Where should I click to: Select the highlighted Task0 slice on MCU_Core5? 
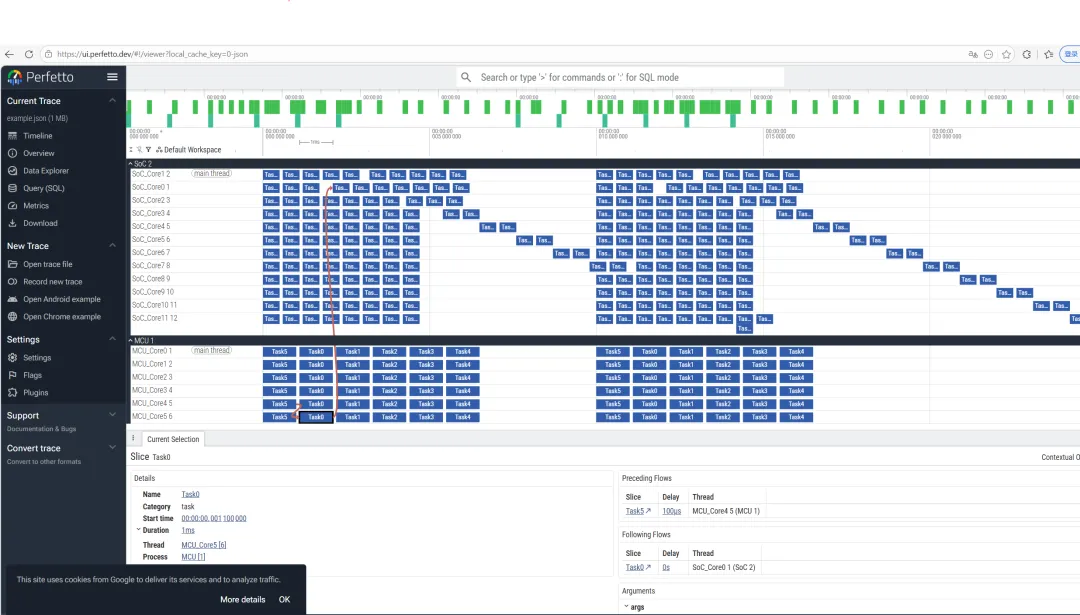[x=316, y=417]
